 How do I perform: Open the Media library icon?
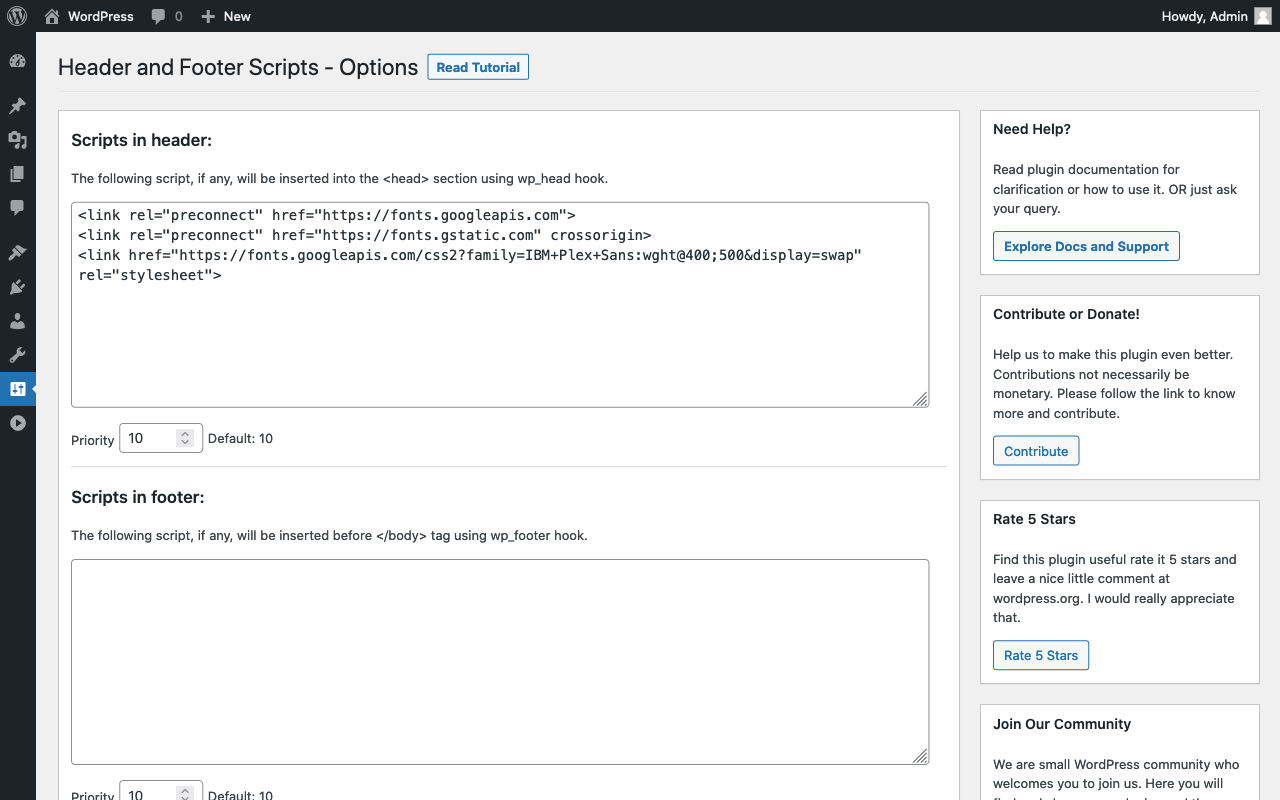point(17,140)
